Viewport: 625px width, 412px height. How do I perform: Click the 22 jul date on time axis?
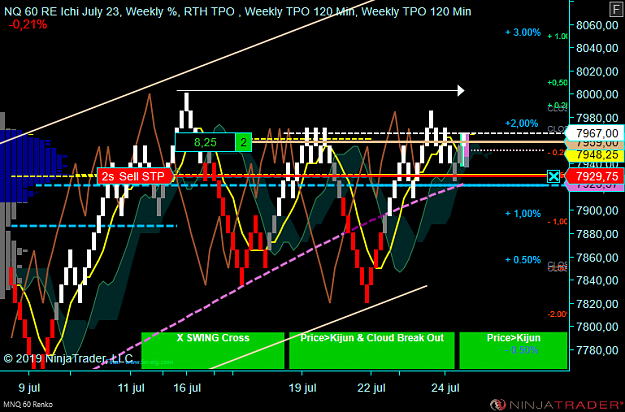pos(371,388)
